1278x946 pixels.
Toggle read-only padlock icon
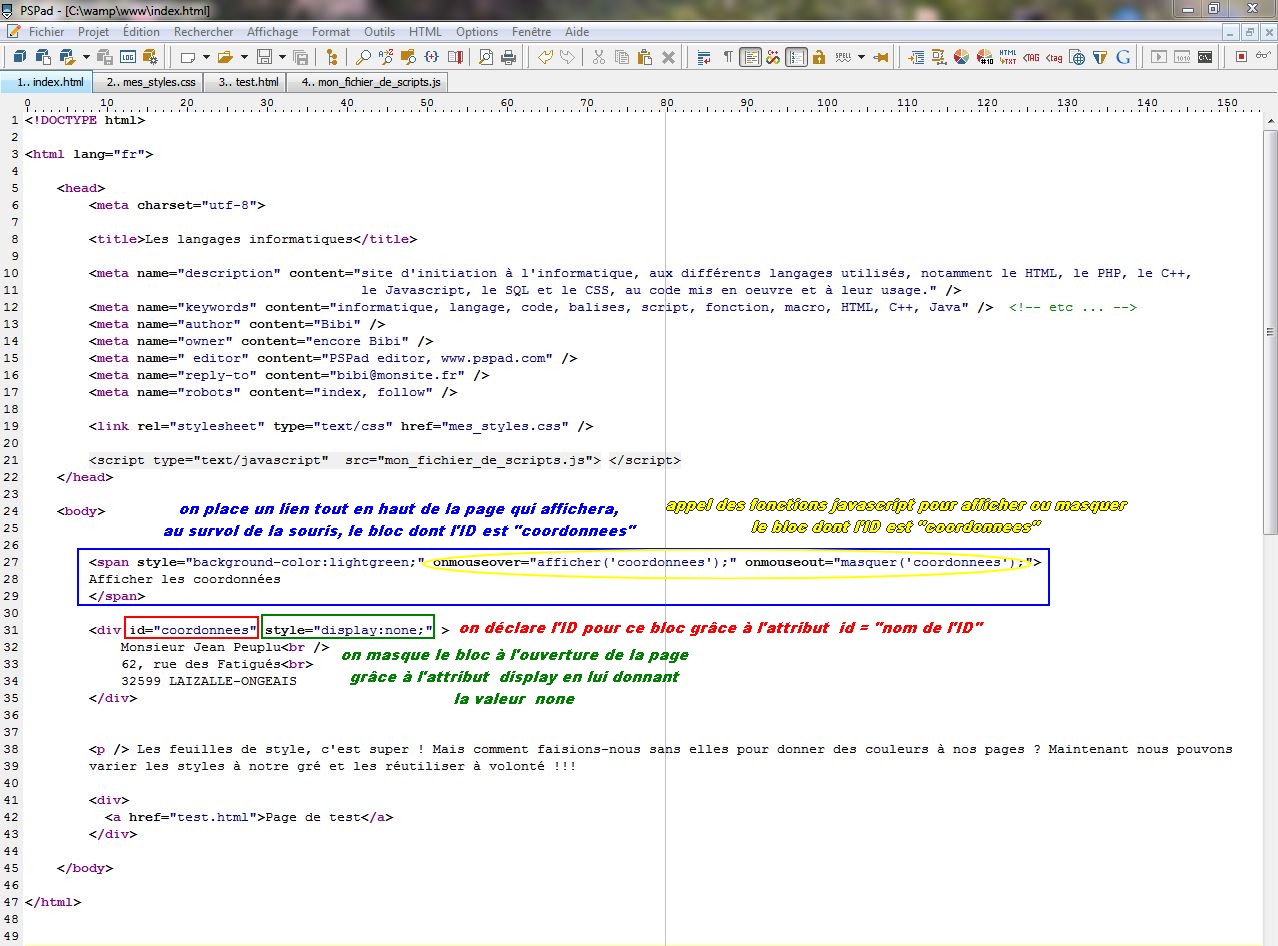click(x=819, y=57)
